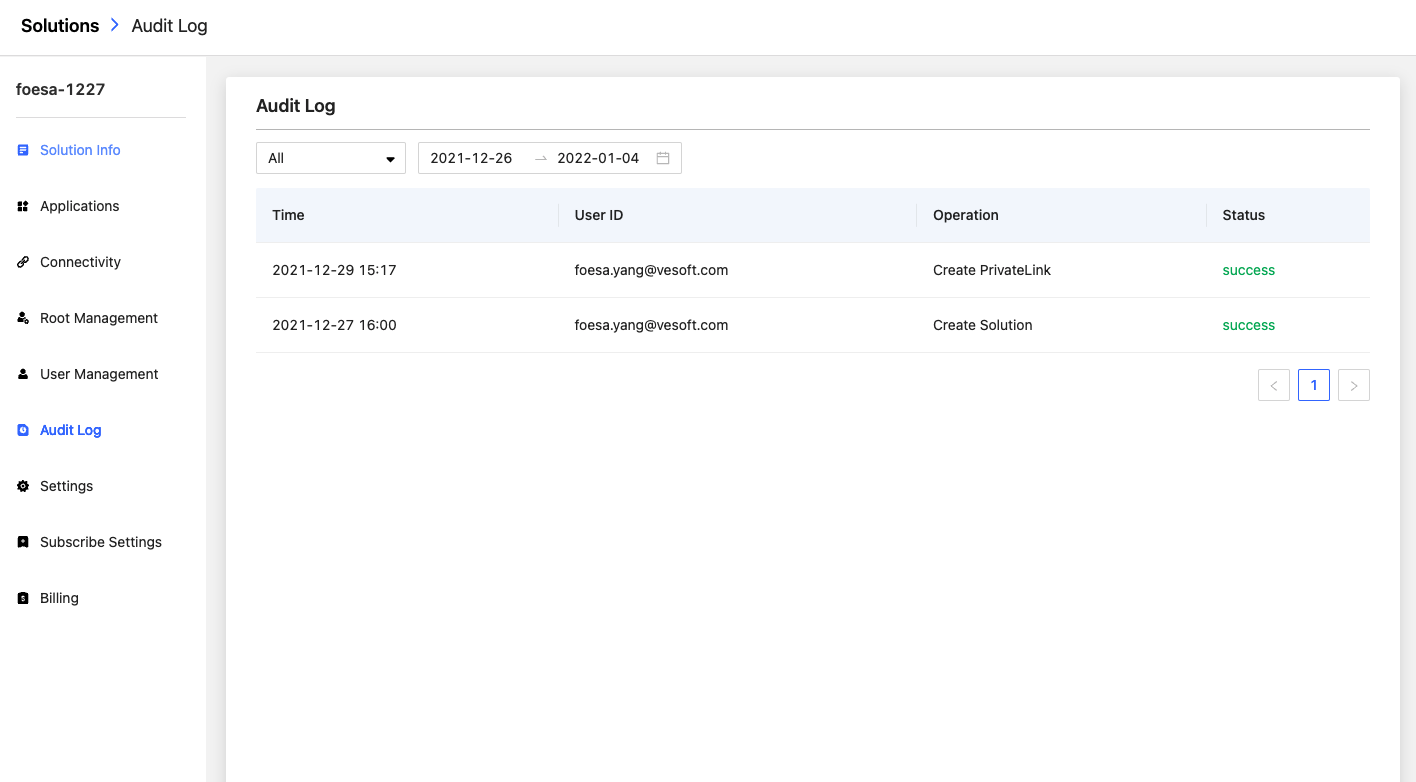Image resolution: width=1416 pixels, height=782 pixels.
Task: Click the dropdown arrow beside All
Action: pos(390,159)
